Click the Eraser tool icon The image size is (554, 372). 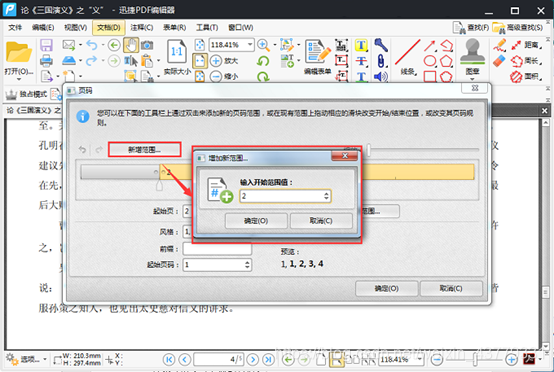point(499,61)
